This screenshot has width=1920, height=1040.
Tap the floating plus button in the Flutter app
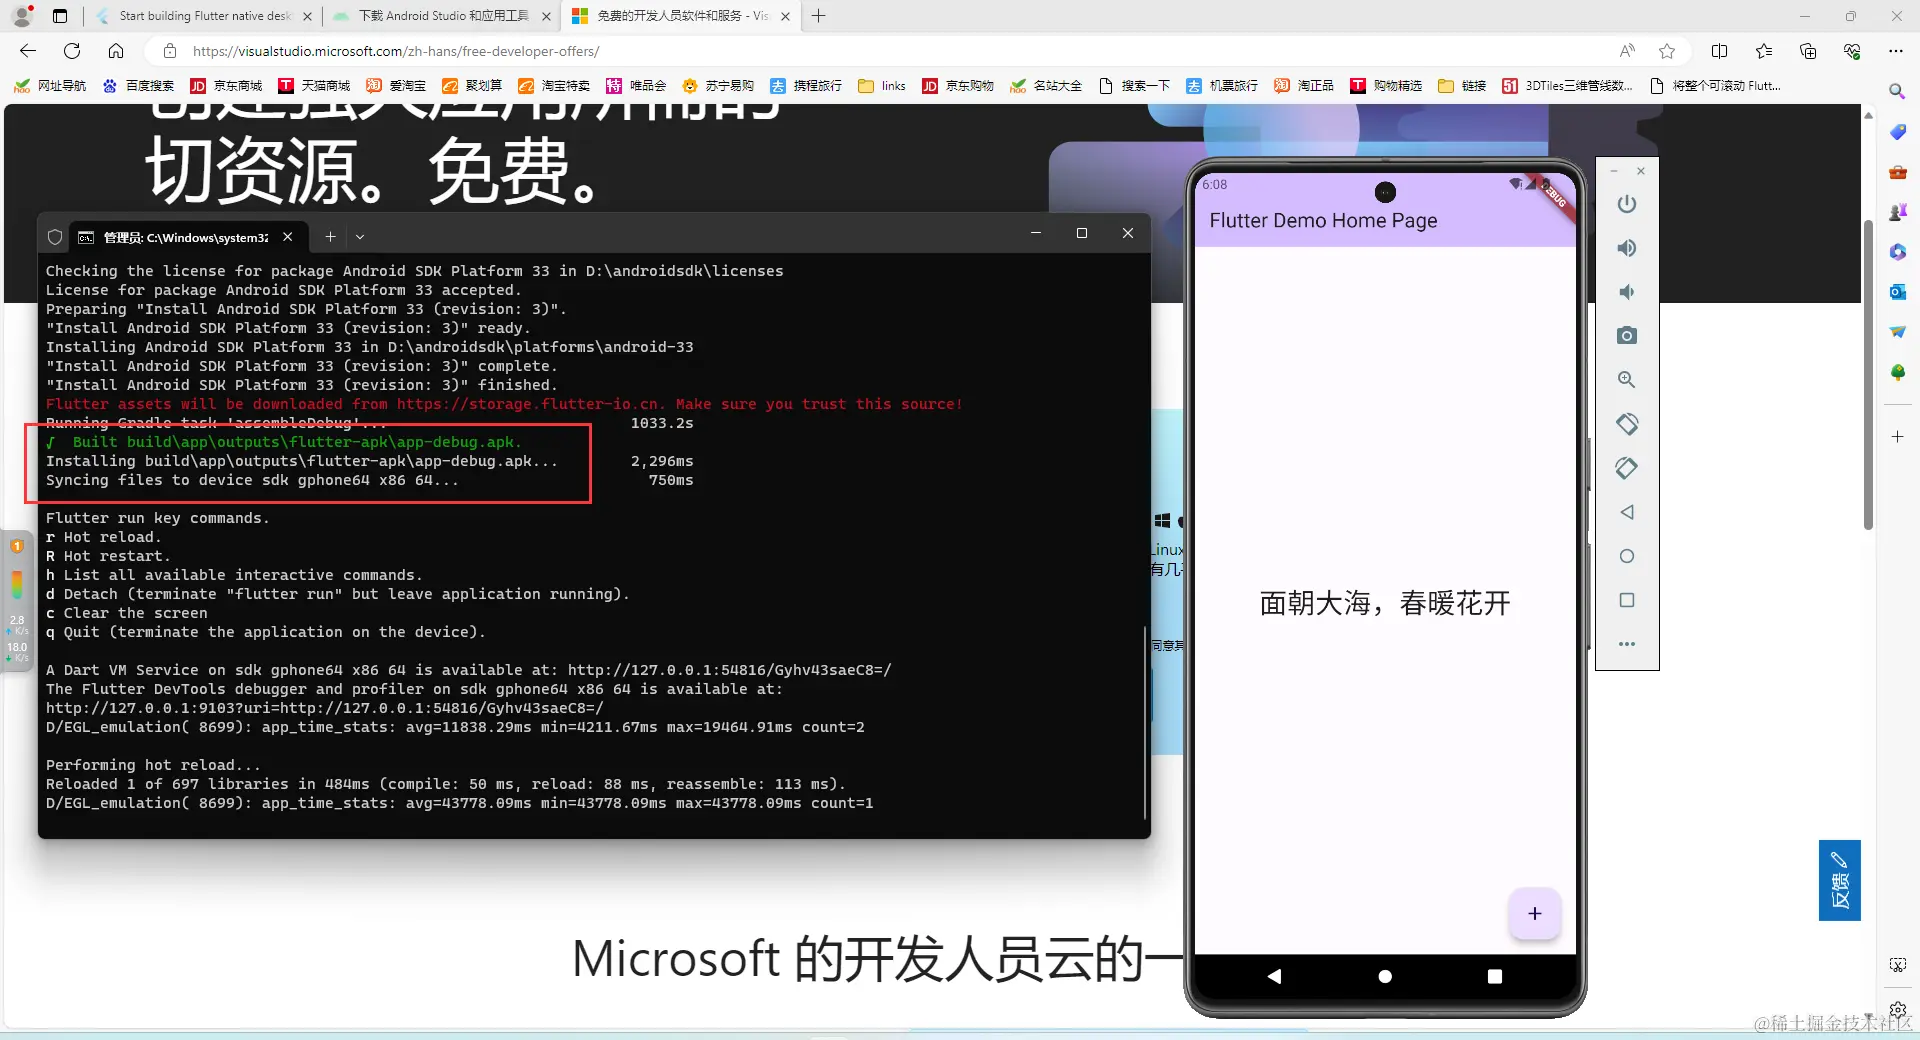(1535, 913)
